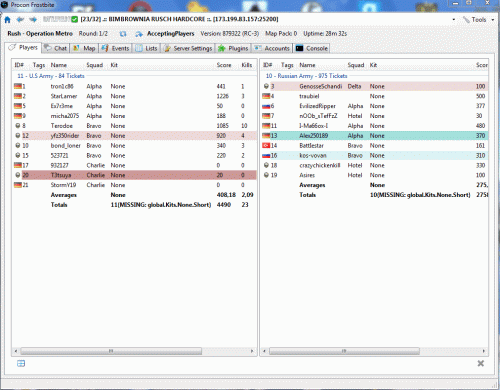This screenshot has width=500, height=390.
Task: Go to the home page icon
Action: (x=7, y=20)
